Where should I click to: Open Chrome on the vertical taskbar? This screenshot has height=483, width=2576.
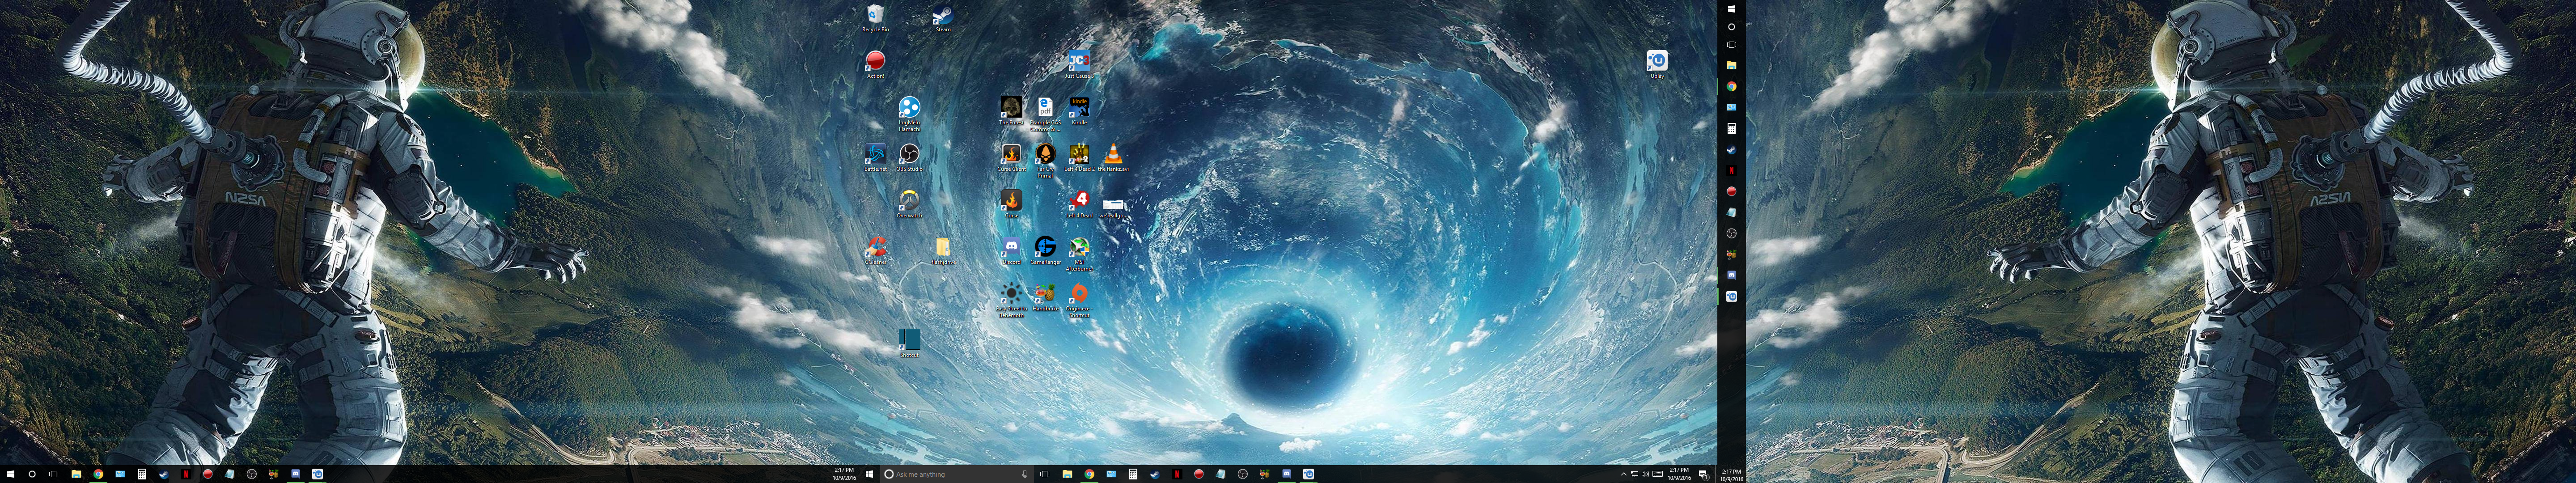1731,86
